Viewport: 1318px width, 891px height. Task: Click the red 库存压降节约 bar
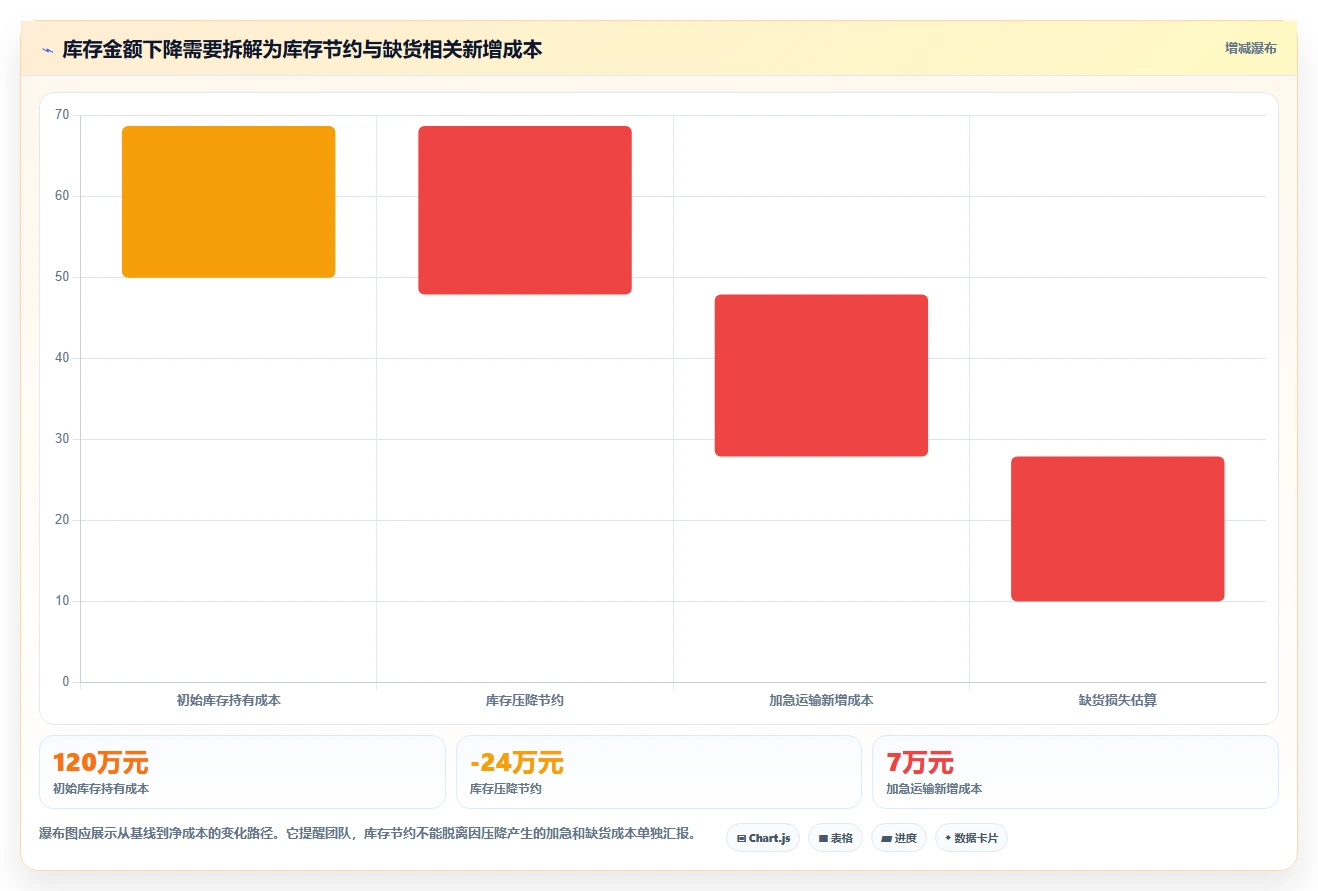(525, 210)
